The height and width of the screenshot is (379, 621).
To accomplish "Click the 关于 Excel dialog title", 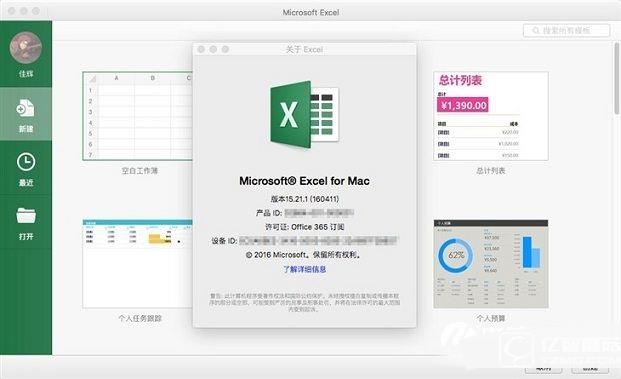I will pyautogui.click(x=304, y=50).
